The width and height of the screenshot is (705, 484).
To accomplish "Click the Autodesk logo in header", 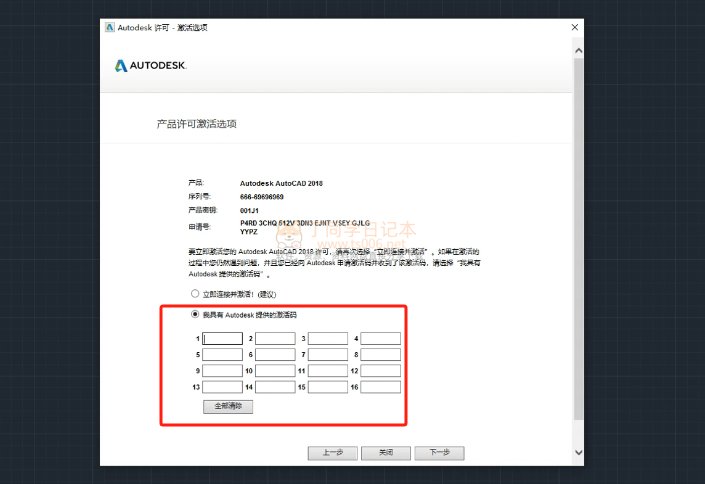I will [150, 66].
